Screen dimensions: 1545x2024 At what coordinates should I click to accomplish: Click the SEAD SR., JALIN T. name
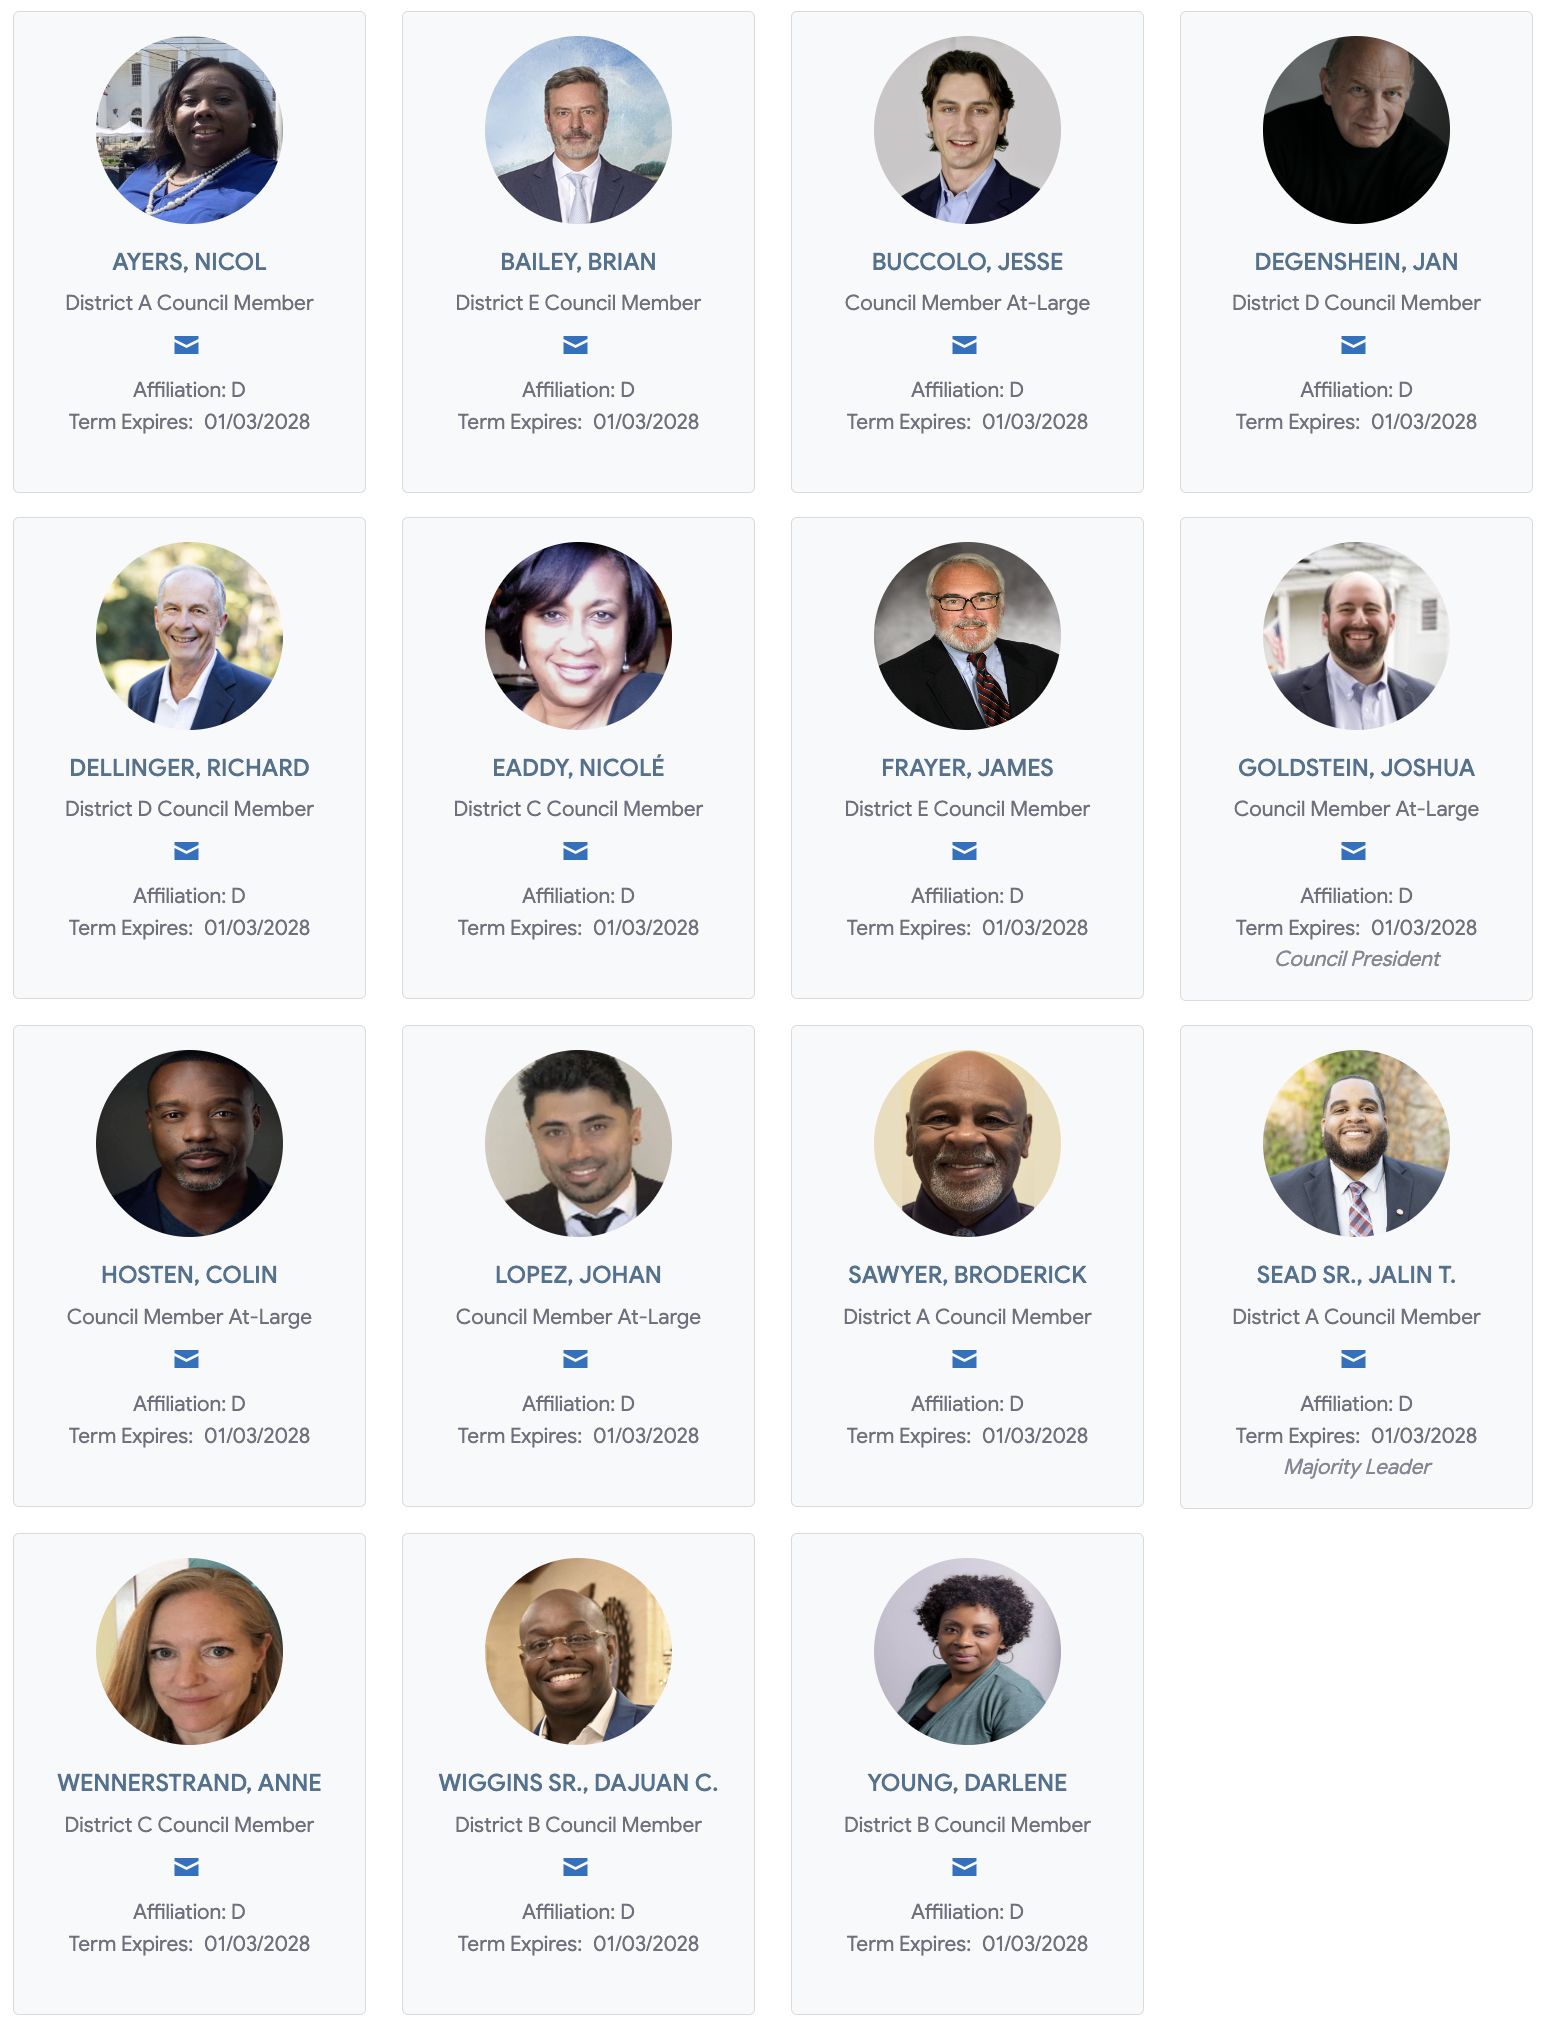[x=1356, y=1275]
